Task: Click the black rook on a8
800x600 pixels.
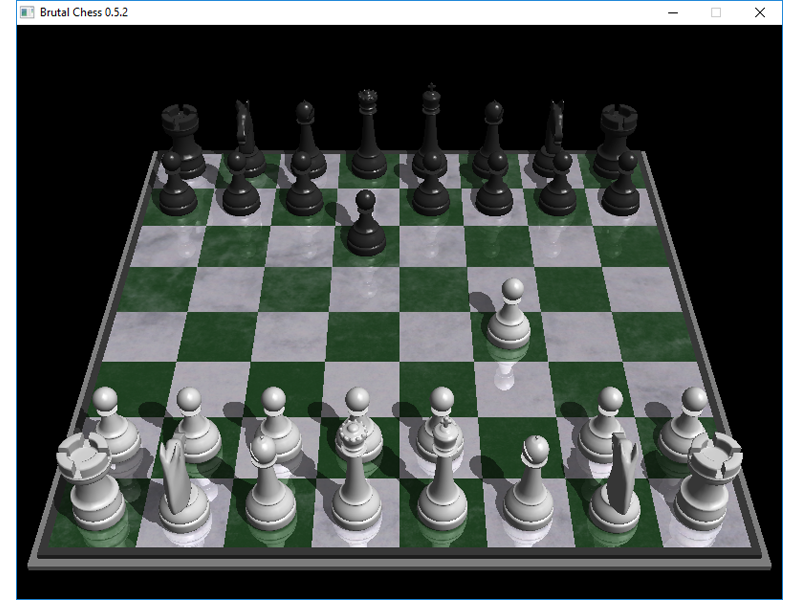Action: 182,135
